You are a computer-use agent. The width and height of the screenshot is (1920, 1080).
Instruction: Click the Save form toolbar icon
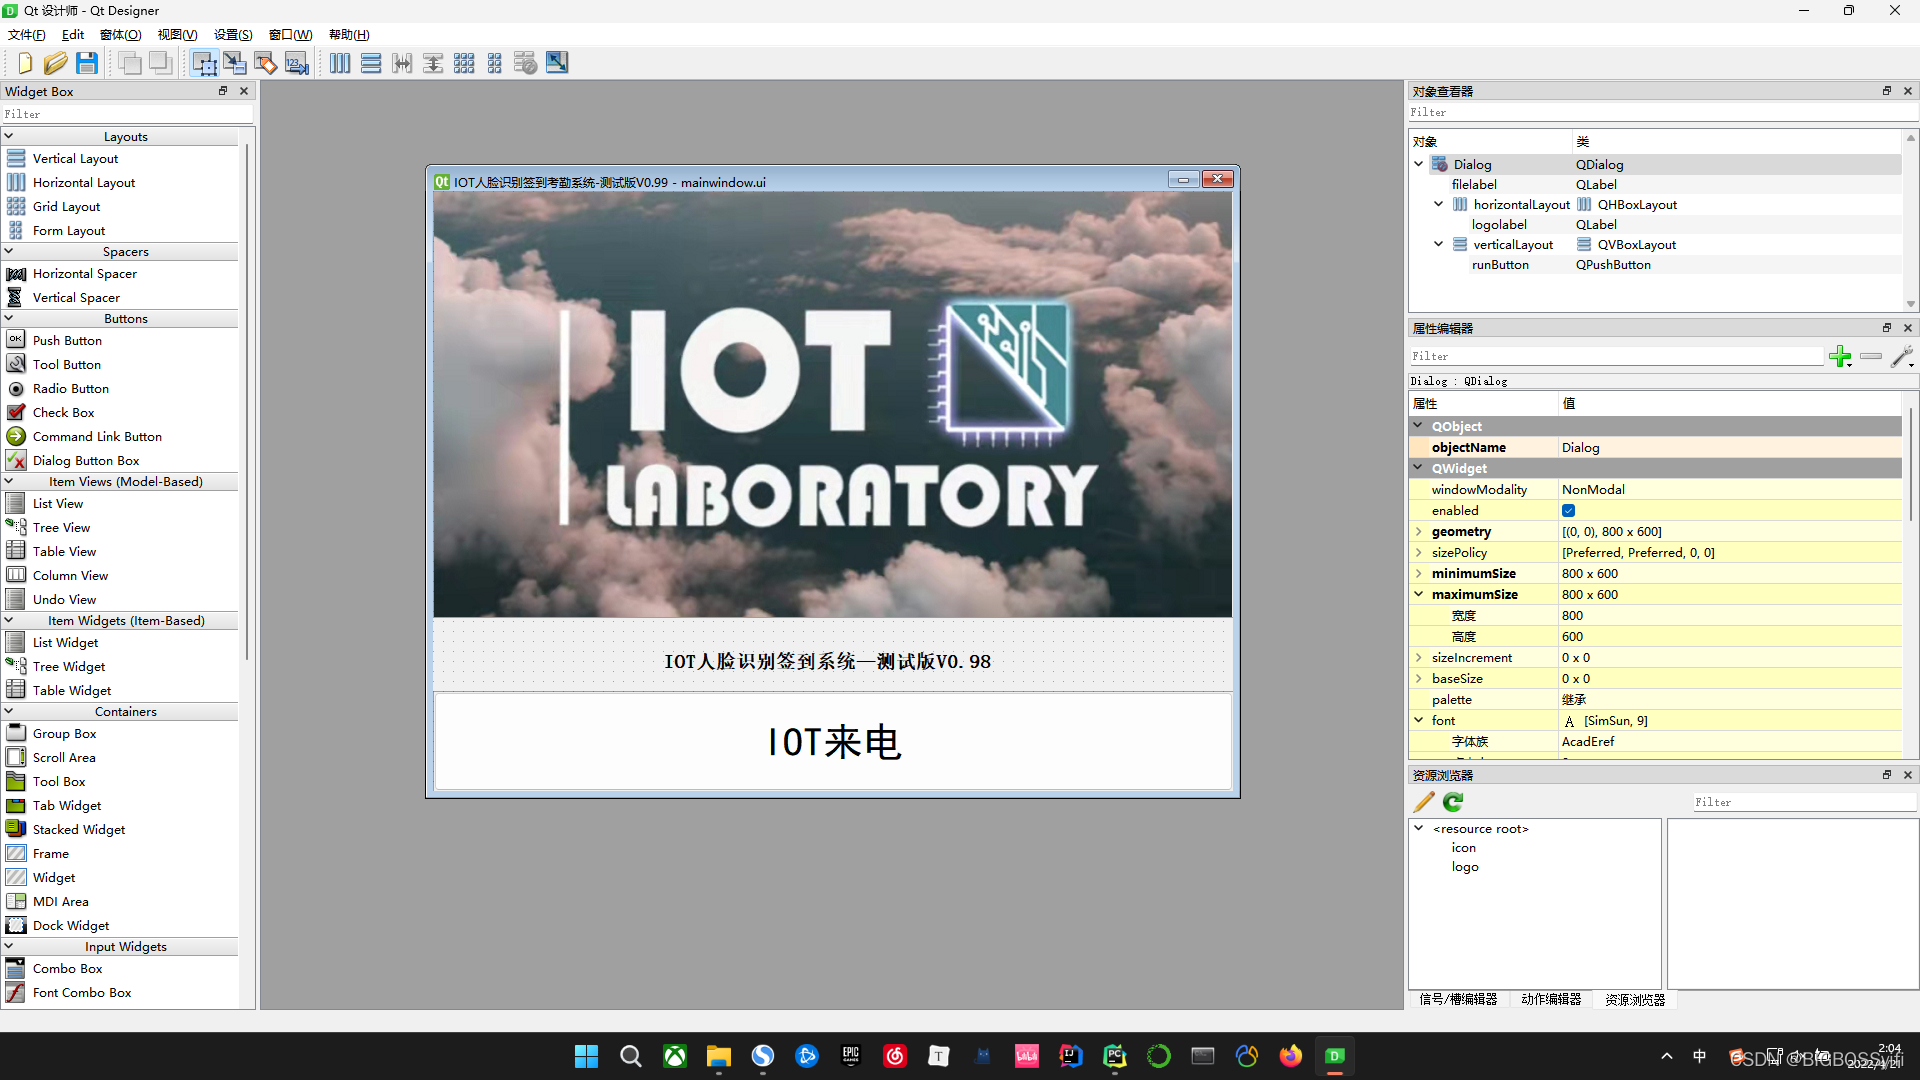point(87,63)
